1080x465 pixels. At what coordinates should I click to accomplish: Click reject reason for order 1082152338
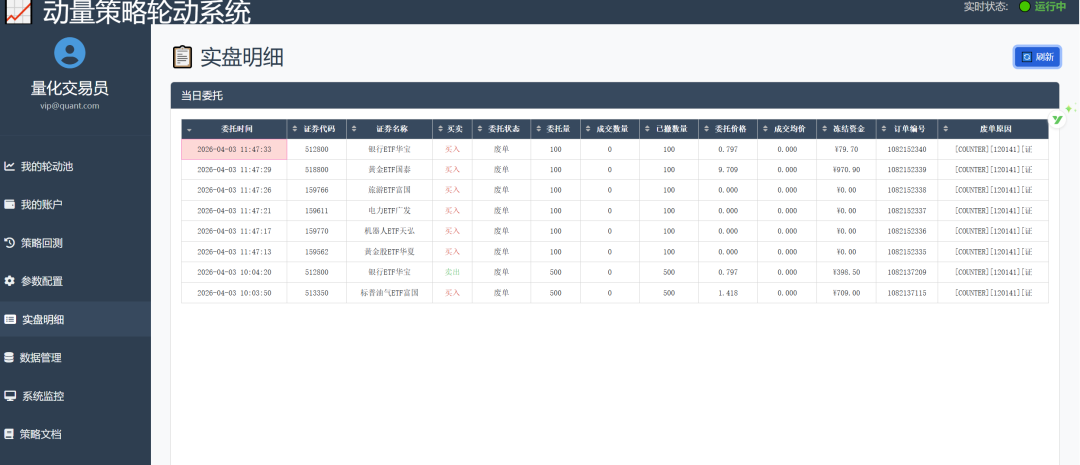pyautogui.click(x=993, y=190)
